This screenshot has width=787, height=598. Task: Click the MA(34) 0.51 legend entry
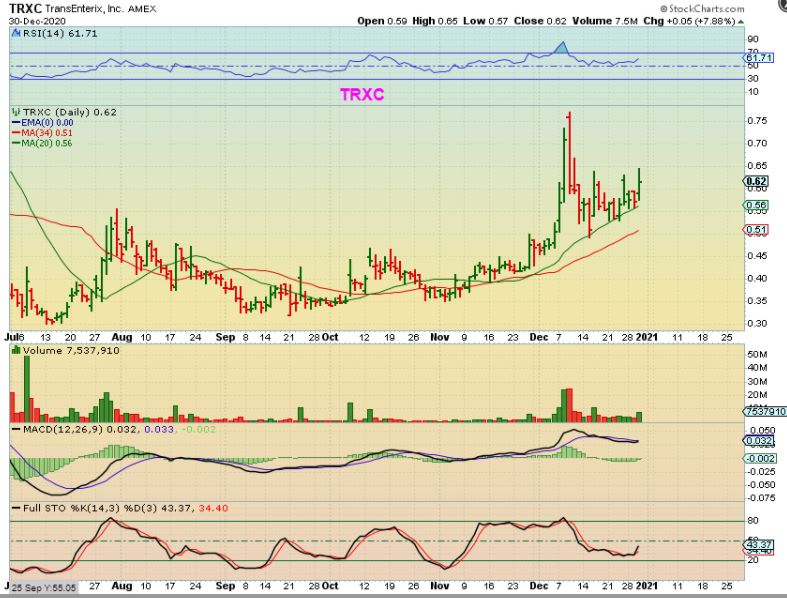click(x=47, y=133)
